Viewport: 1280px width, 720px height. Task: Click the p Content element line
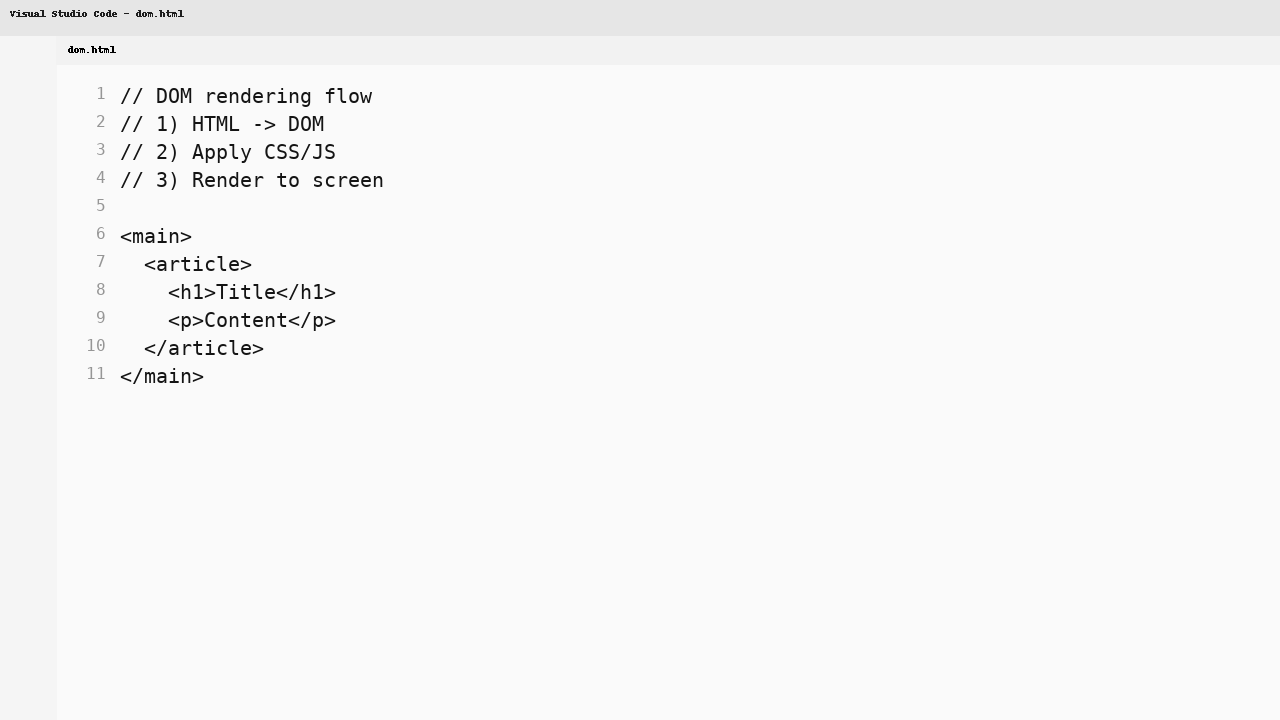251,320
